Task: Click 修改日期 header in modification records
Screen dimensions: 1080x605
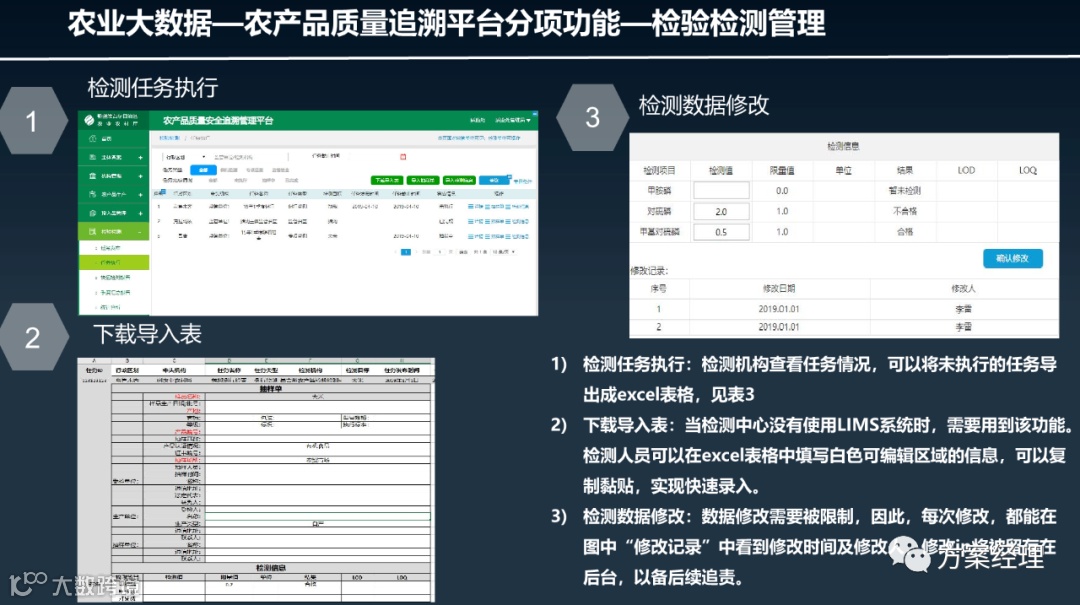Action: [x=779, y=289]
